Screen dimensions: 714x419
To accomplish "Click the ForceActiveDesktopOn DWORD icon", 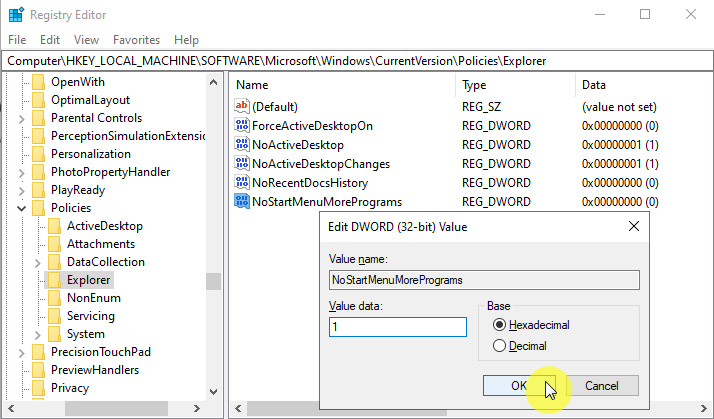I will point(241,126).
